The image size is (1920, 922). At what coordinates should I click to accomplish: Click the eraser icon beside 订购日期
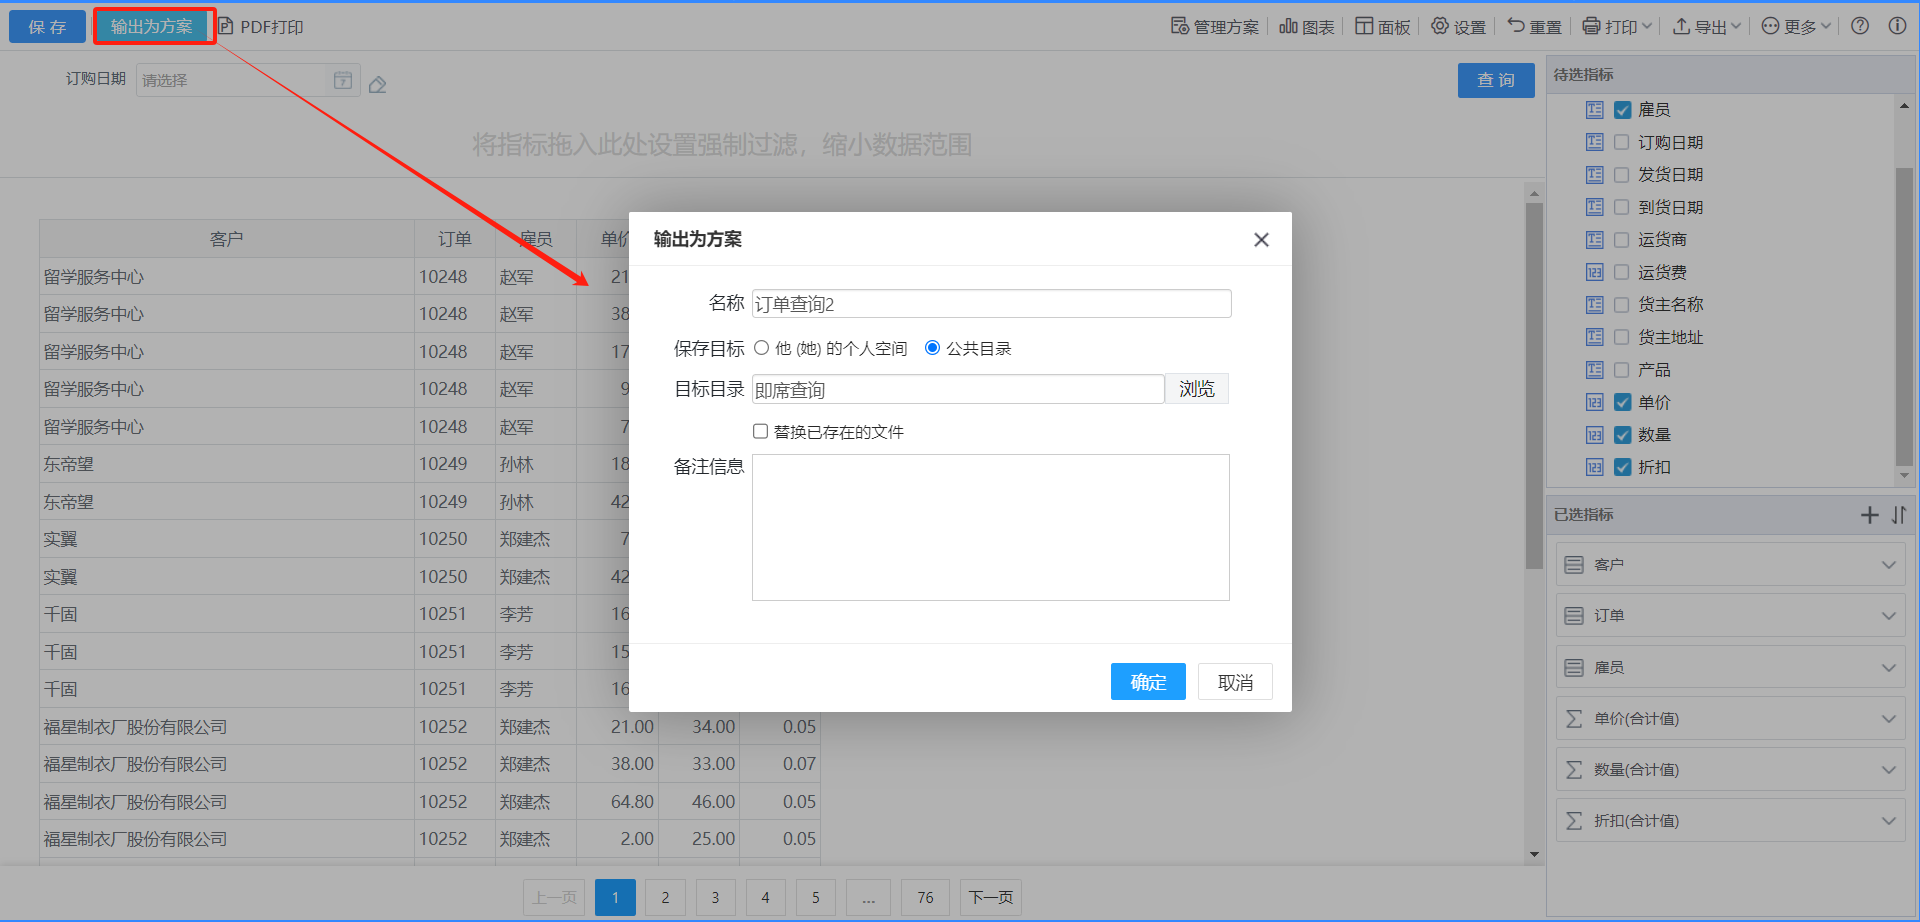click(377, 85)
